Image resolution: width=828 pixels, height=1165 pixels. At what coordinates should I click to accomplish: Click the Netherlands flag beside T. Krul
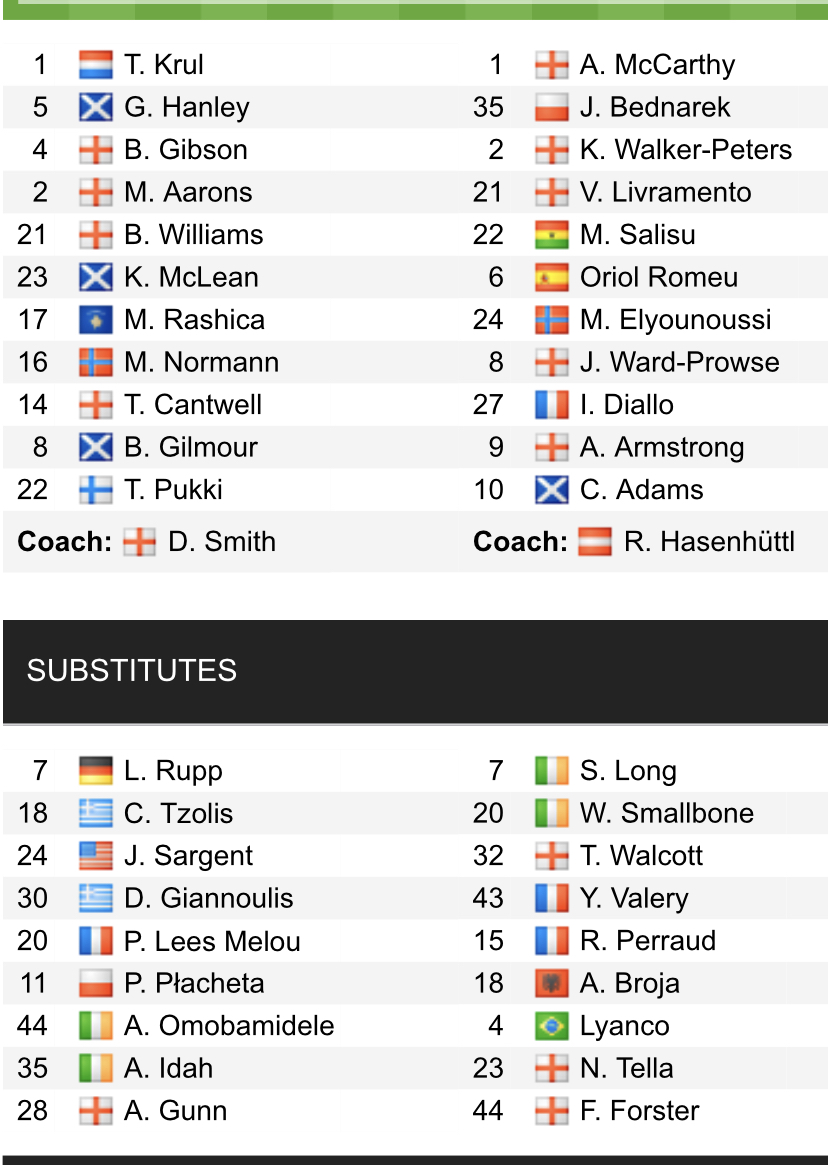[96, 65]
